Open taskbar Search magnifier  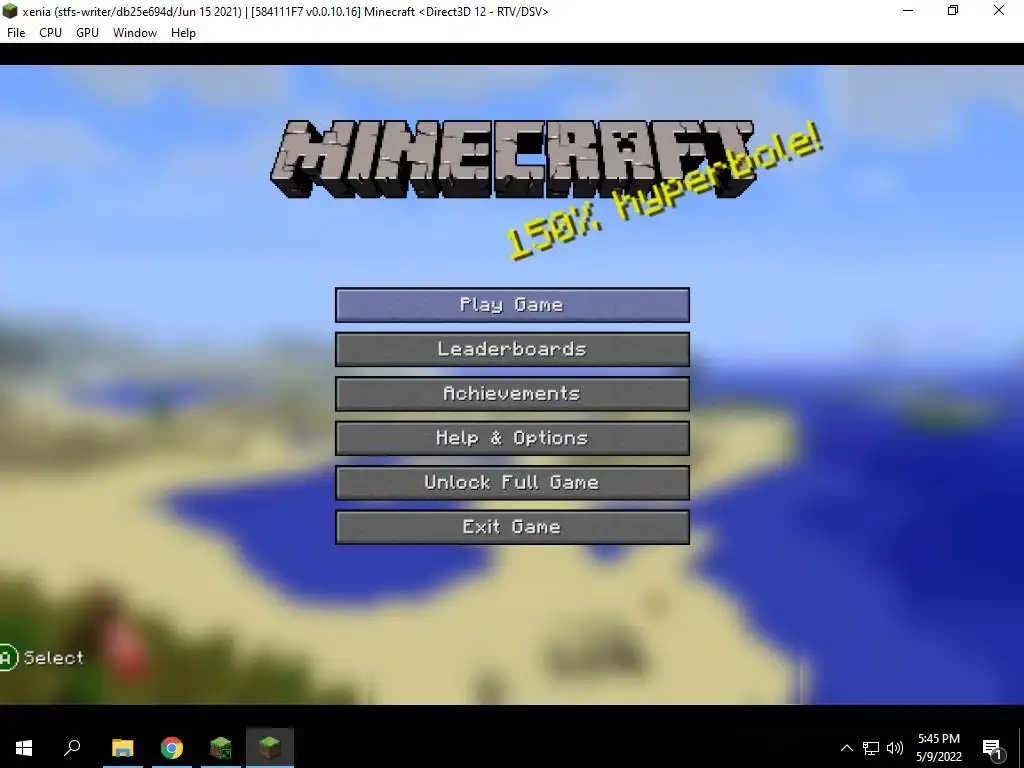point(72,748)
